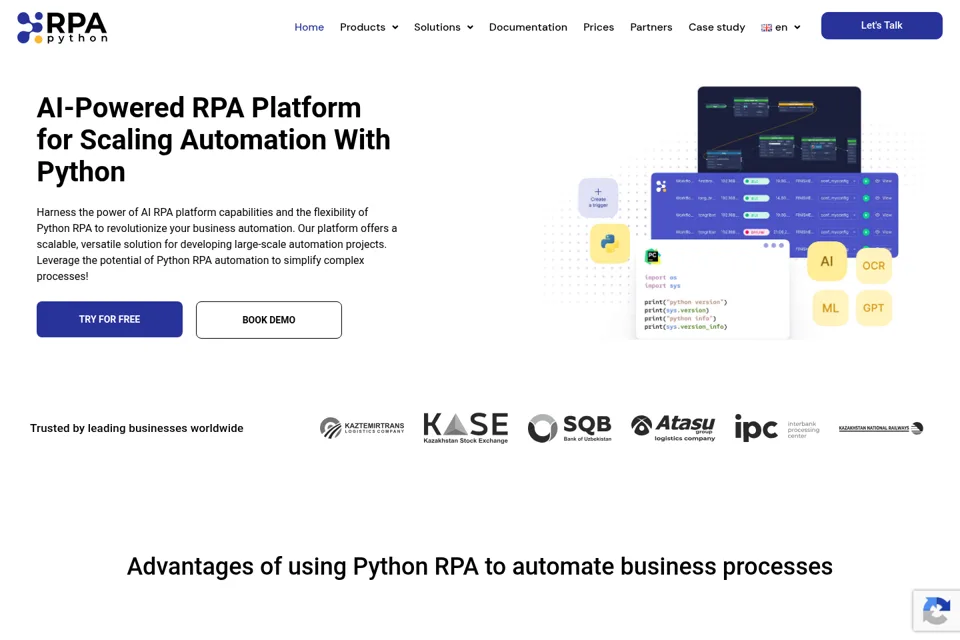Click the 'Advantages of using Python RPA' heading
960x640 pixels.
tap(480, 567)
